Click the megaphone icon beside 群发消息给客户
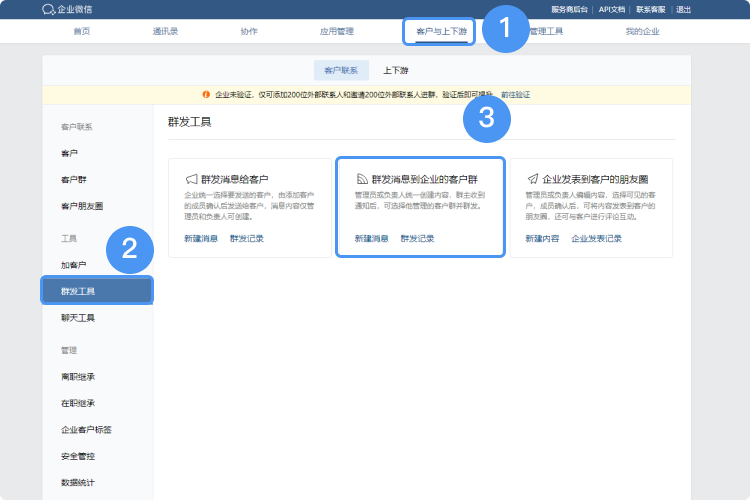The image size is (750, 500). click(x=191, y=178)
